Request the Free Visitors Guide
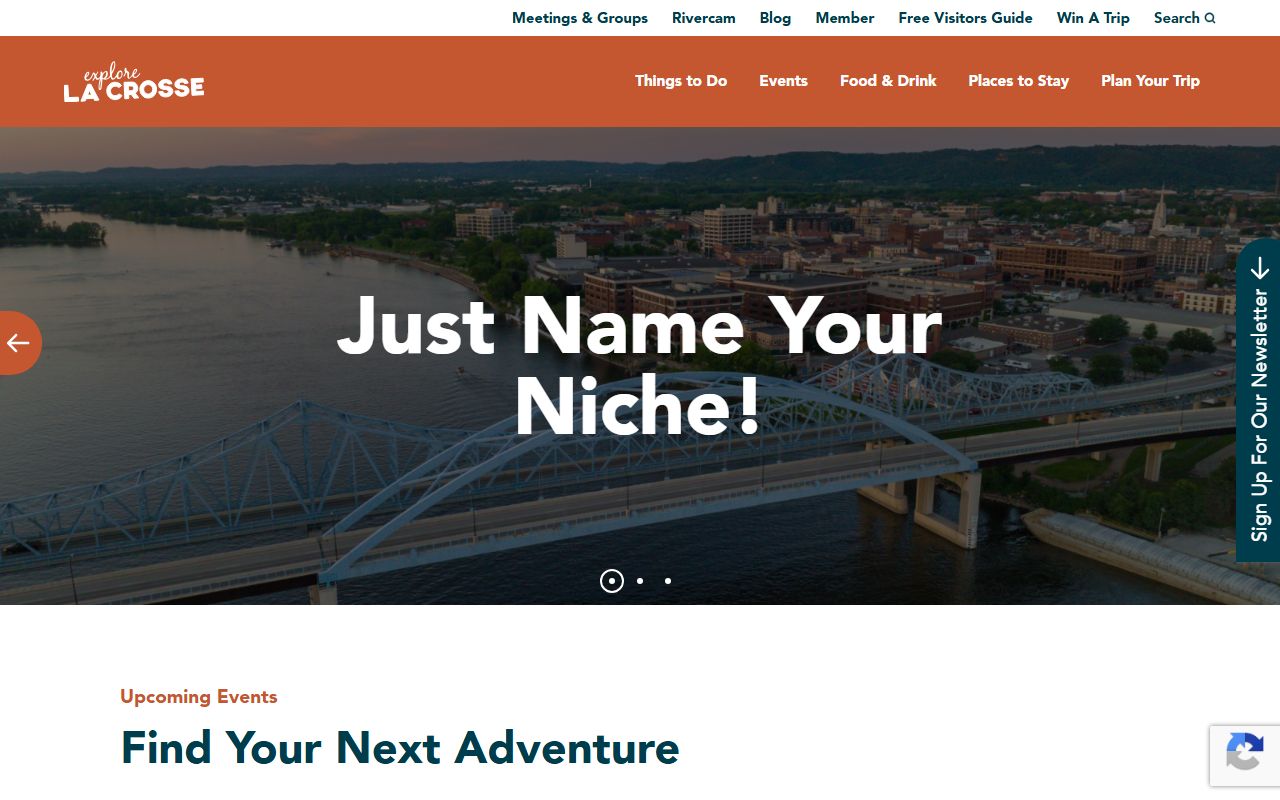The width and height of the screenshot is (1280, 800). point(965,18)
